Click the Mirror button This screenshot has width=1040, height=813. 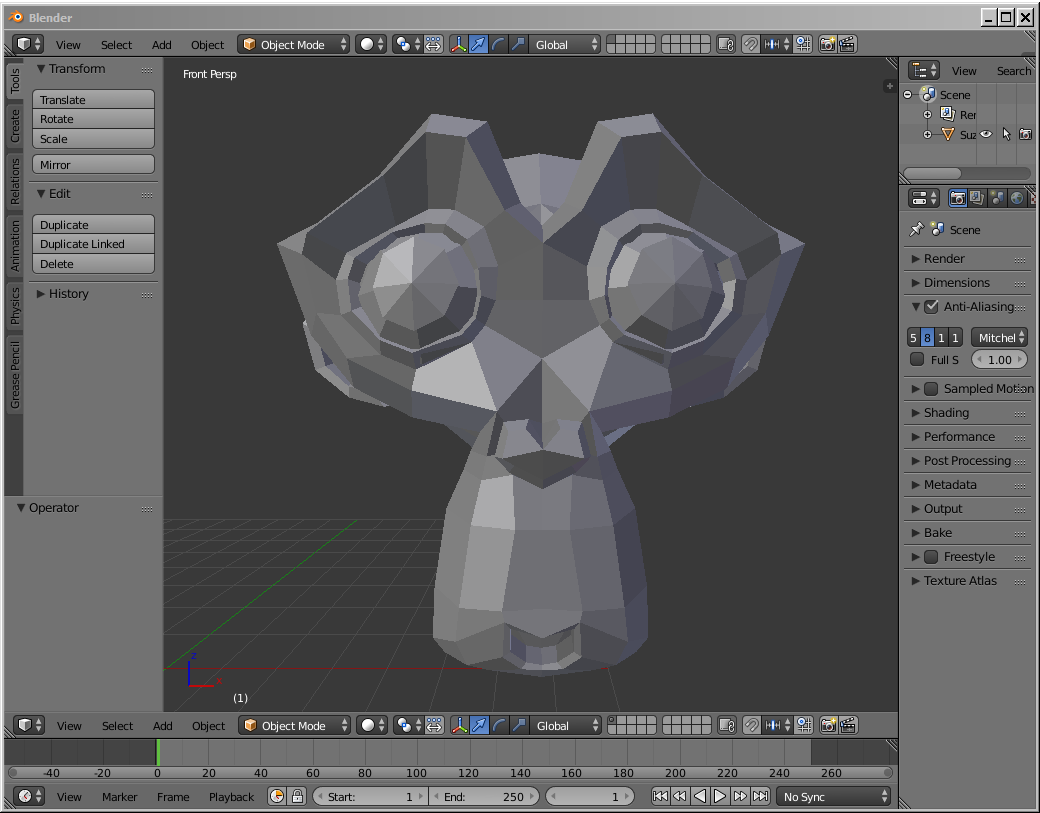pyautogui.click(x=93, y=165)
